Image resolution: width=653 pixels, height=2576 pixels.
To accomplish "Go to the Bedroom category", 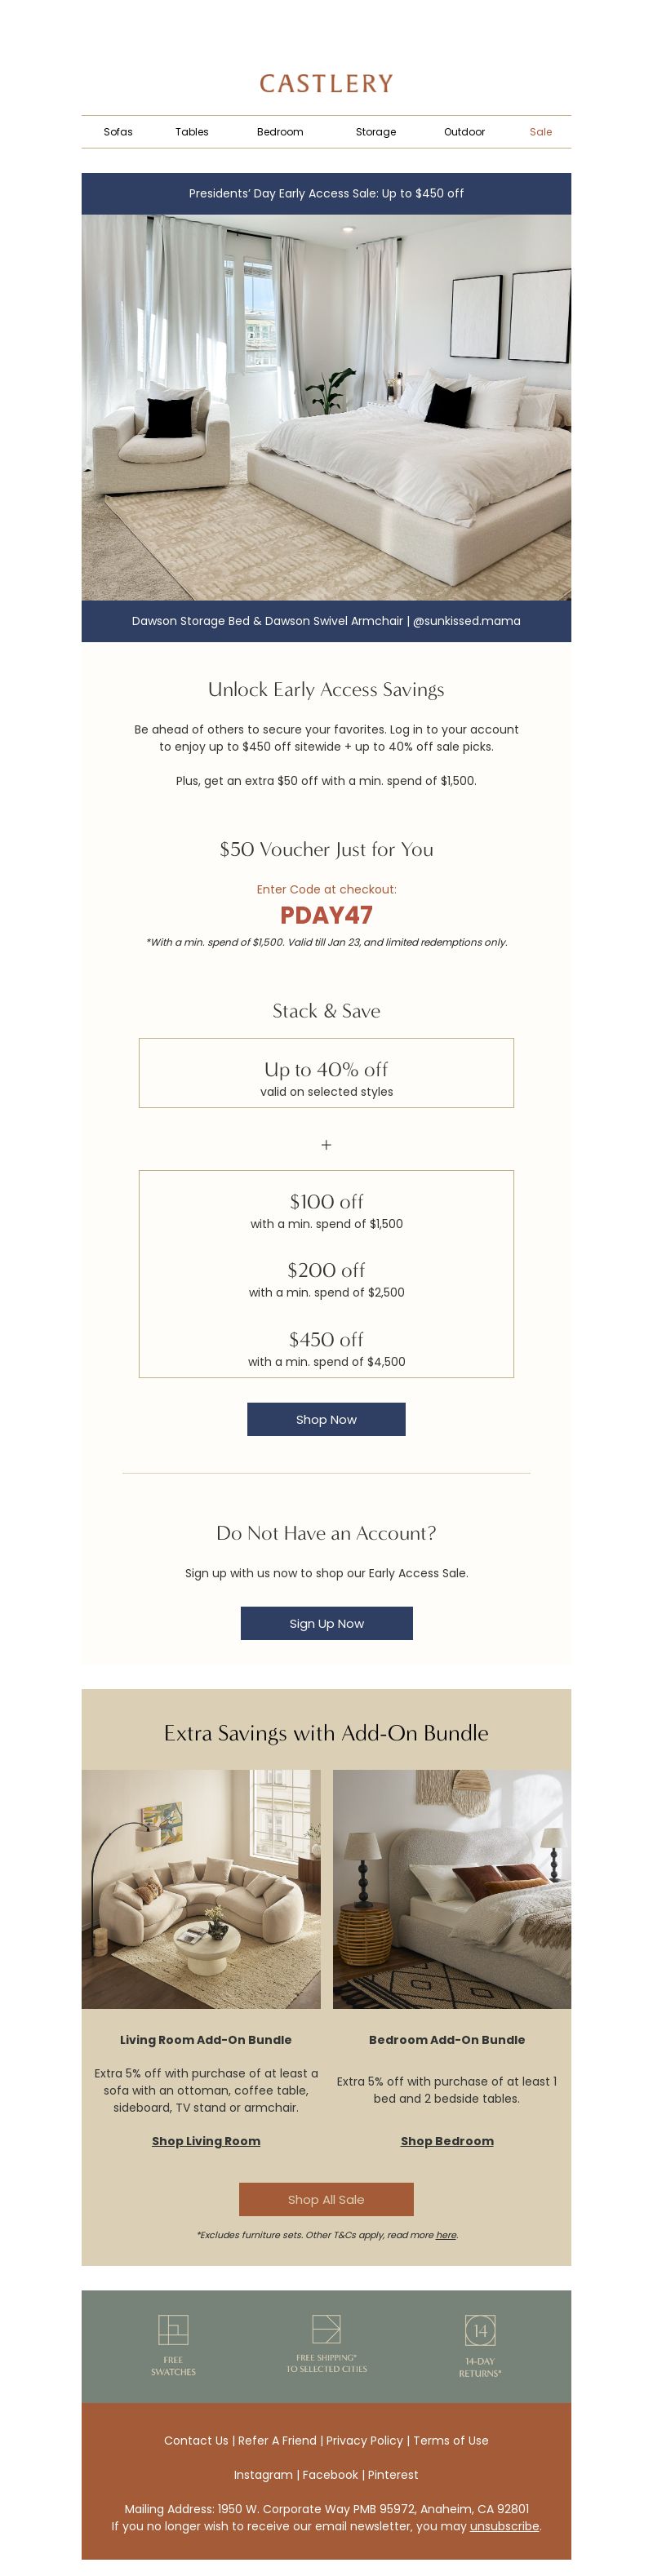I will (x=280, y=132).
